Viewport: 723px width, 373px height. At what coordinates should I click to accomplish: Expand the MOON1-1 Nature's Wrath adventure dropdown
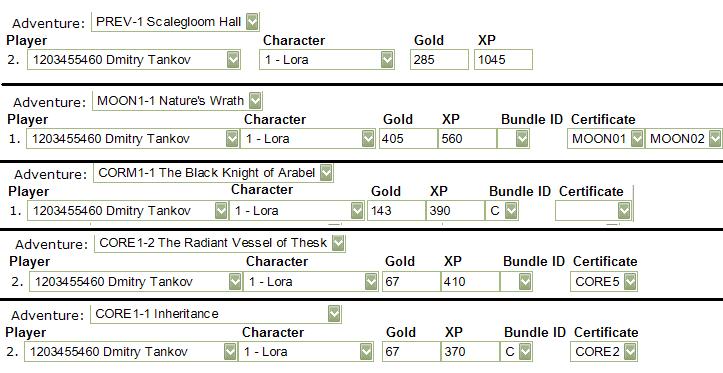click(177, 101)
